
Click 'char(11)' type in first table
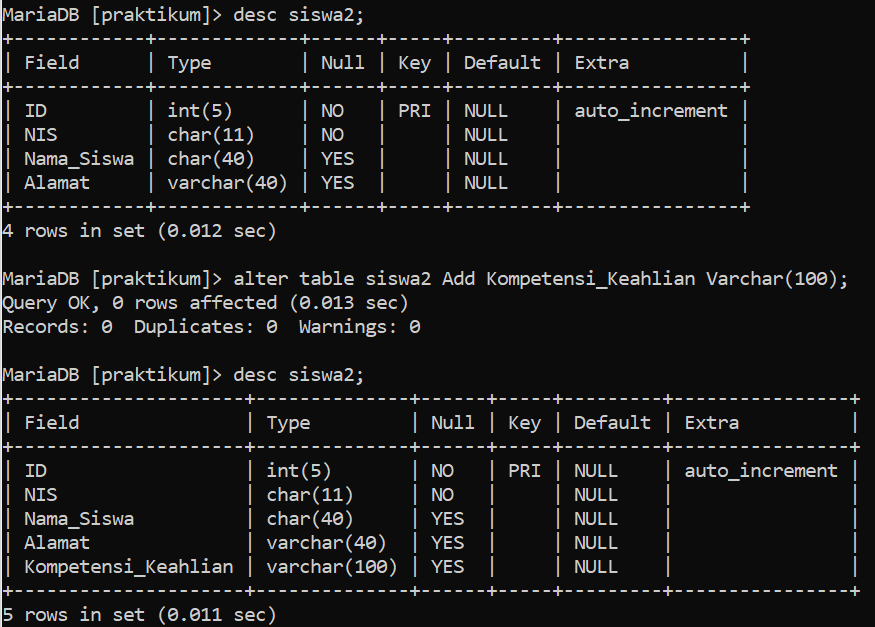(210, 135)
